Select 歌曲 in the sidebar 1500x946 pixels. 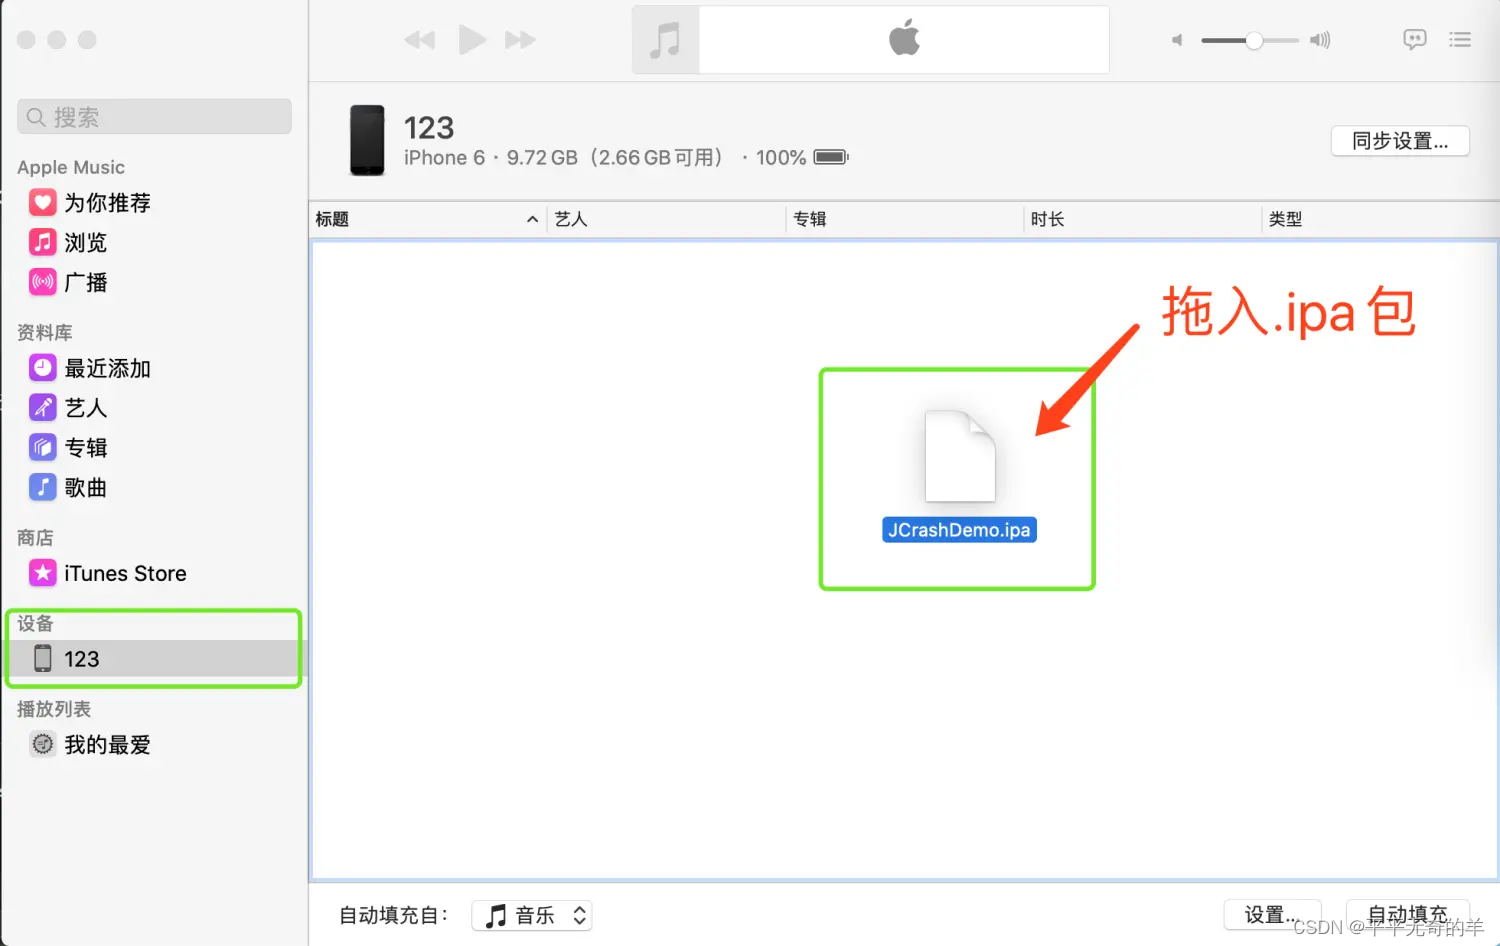point(85,487)
